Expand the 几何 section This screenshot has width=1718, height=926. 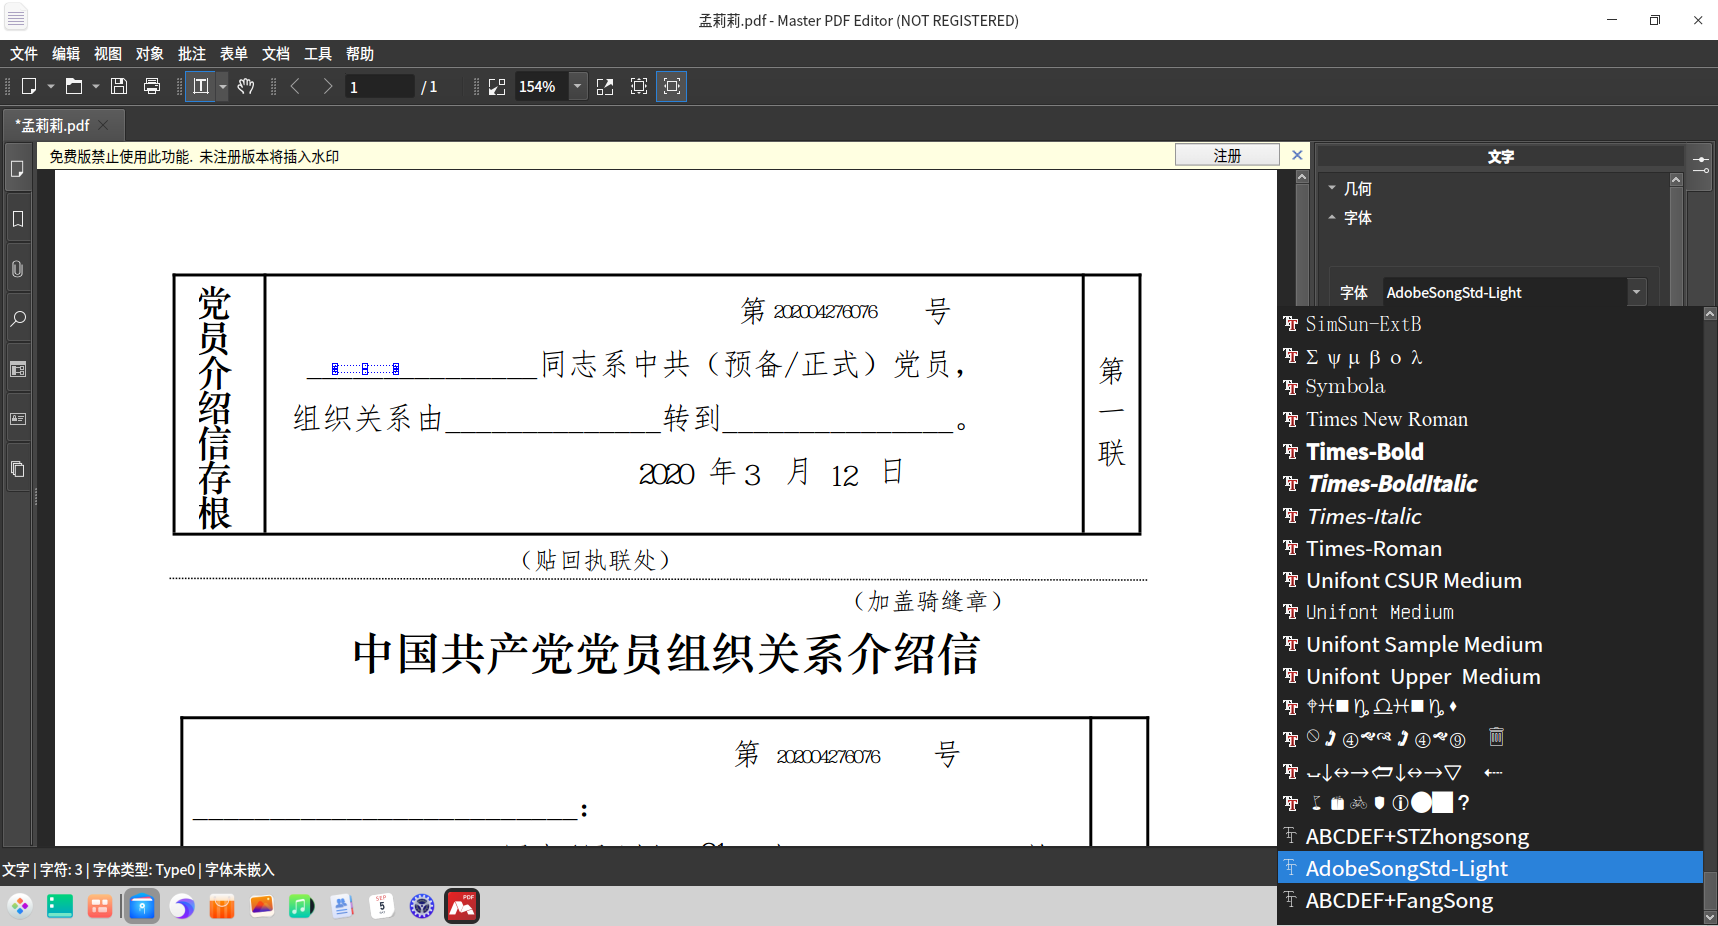pos(1332,188)
